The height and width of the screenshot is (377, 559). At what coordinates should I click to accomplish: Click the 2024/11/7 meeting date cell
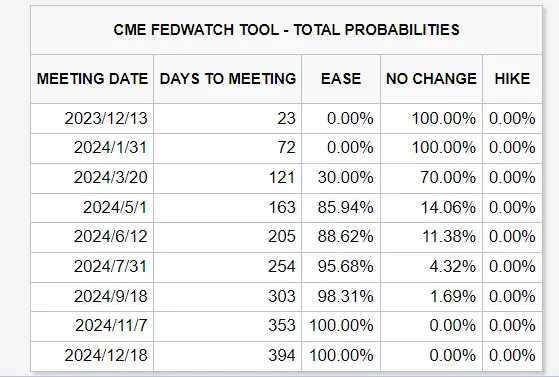[x=92, y=326]
